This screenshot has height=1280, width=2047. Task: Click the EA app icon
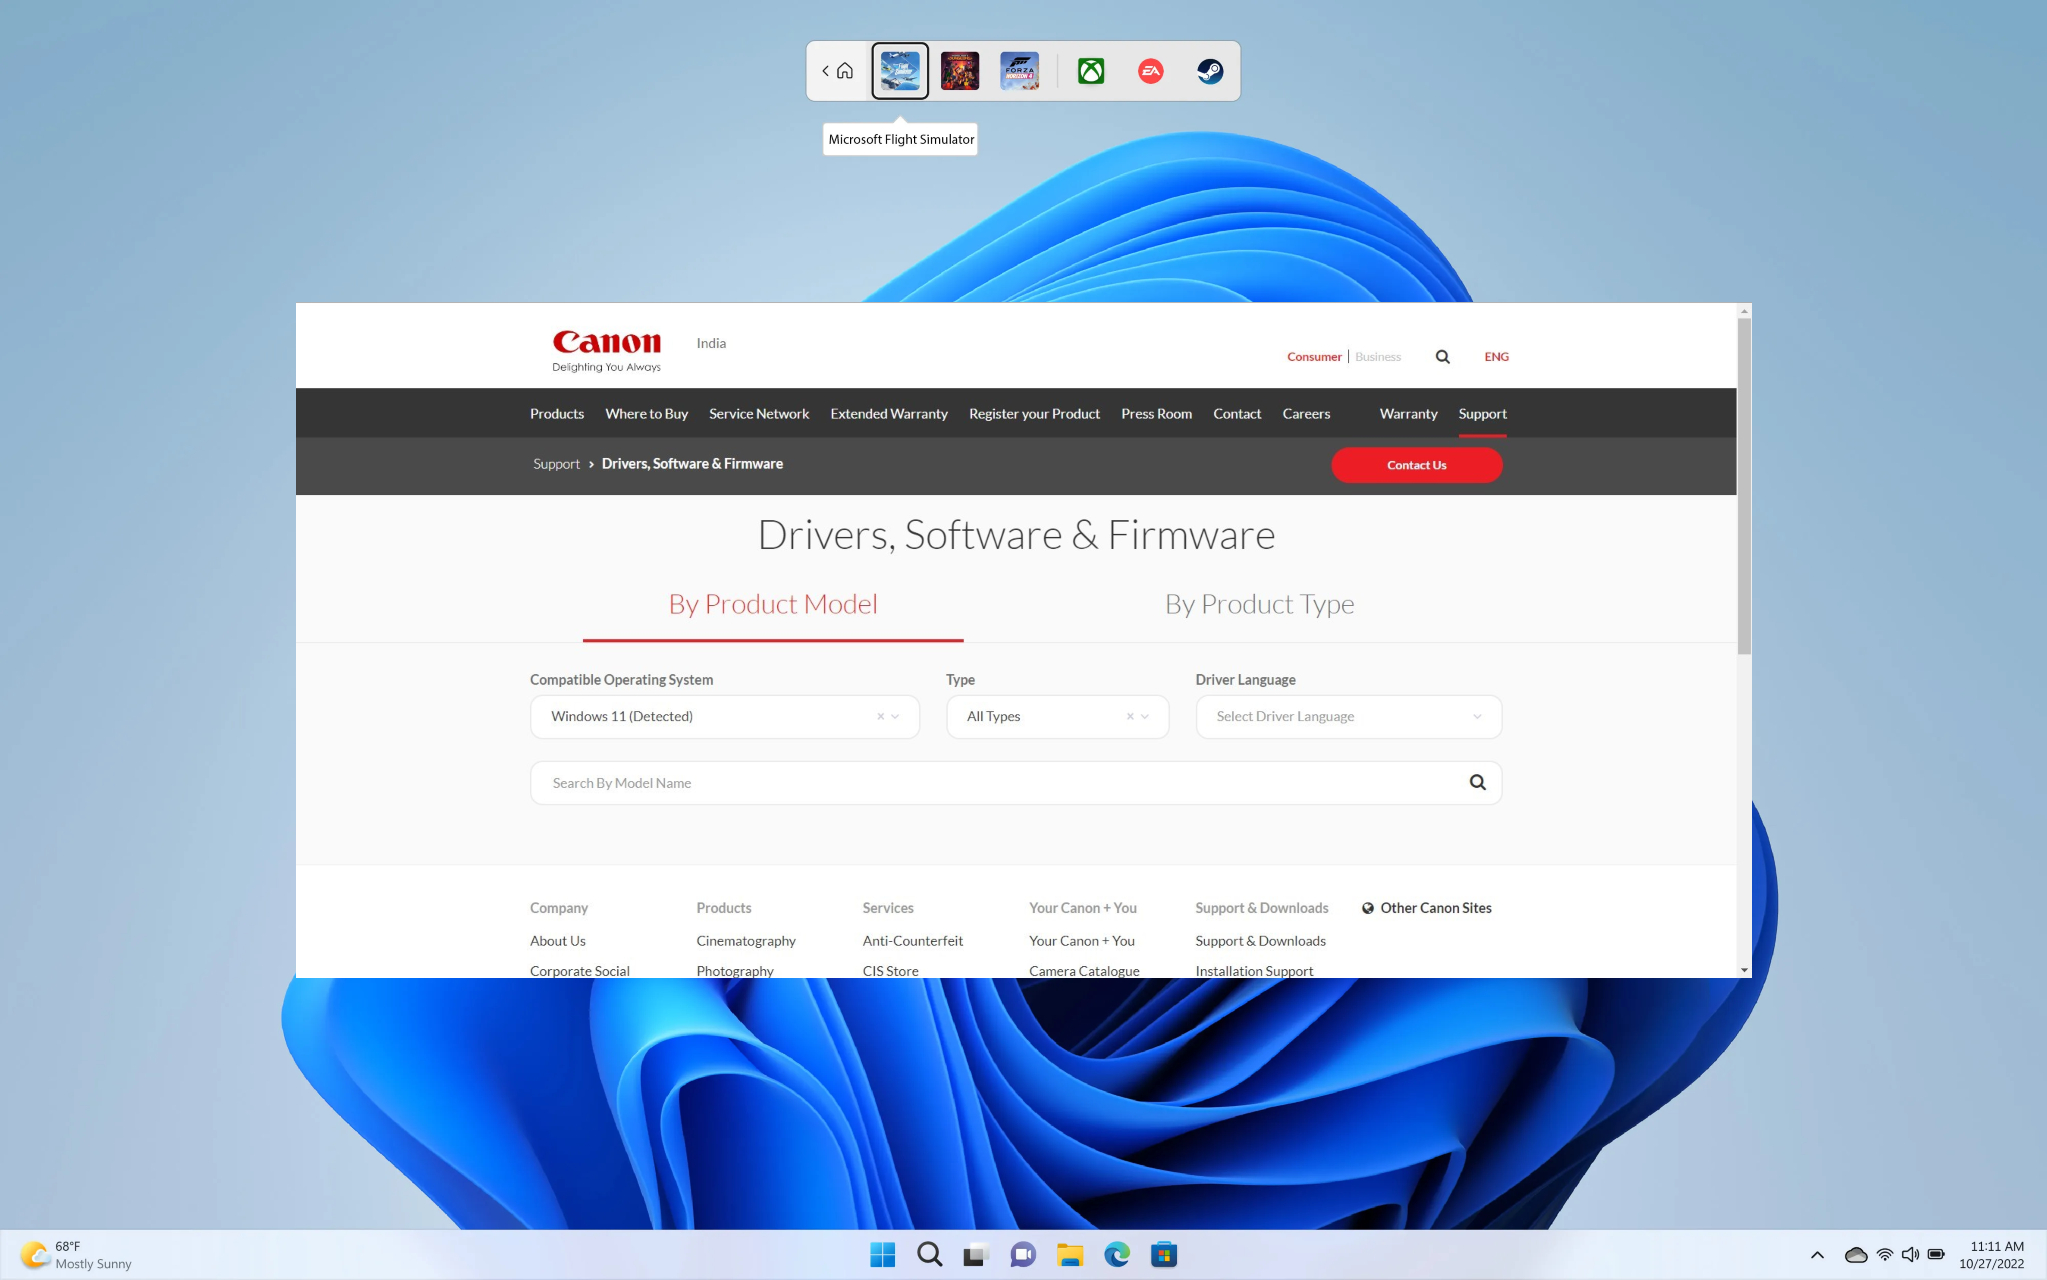click(1149, 69)
